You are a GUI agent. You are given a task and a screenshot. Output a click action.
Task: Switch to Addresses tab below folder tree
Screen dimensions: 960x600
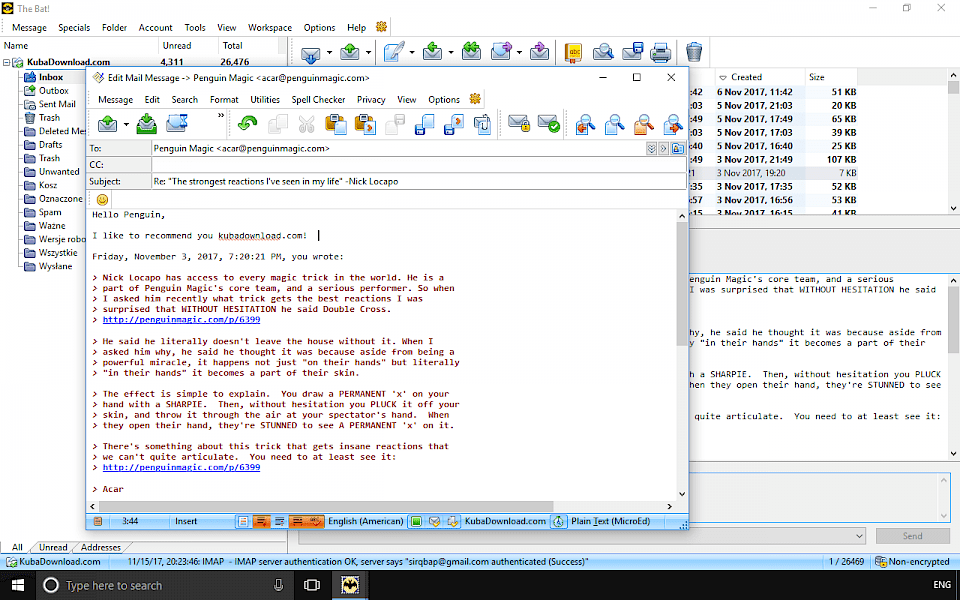point(101,547)
